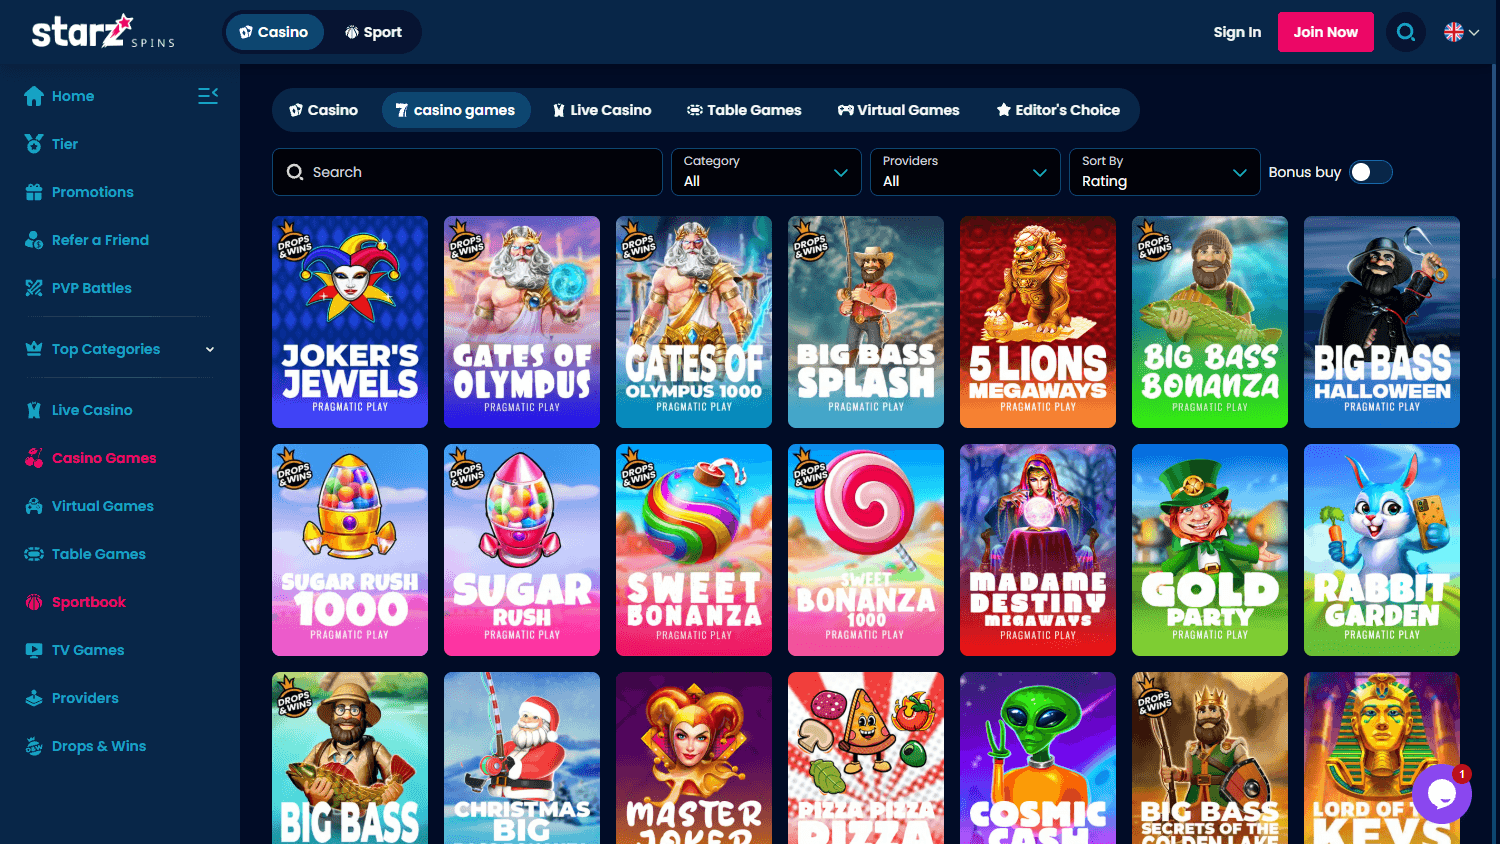
Task: Click the Drops & Wins sidebar icon
Action: click(x=34, y=746)
